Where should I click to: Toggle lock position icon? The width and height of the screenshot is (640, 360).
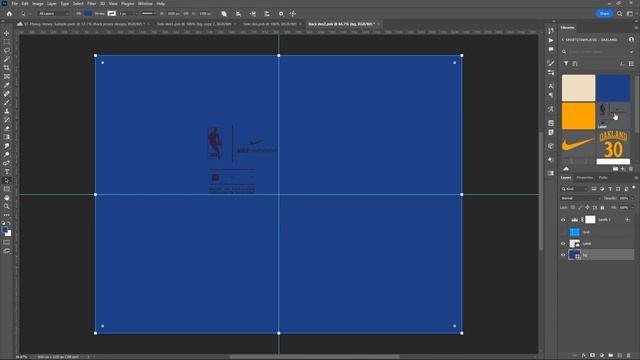(587, 207)
